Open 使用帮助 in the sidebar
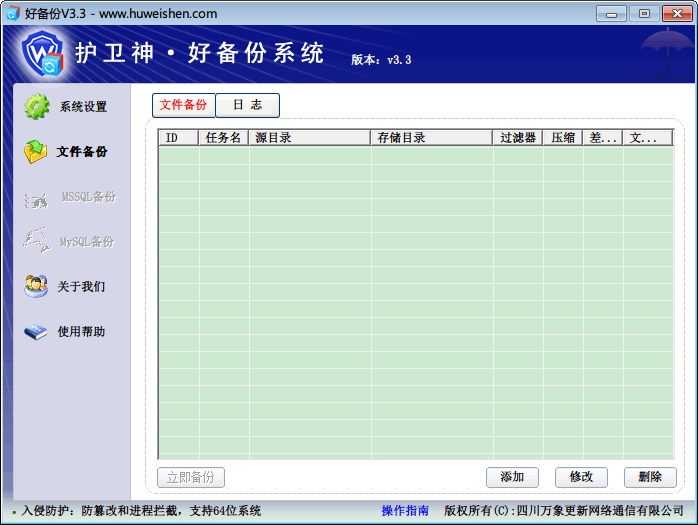The height and width of the screenshot is (525, 698). [81, 332]
